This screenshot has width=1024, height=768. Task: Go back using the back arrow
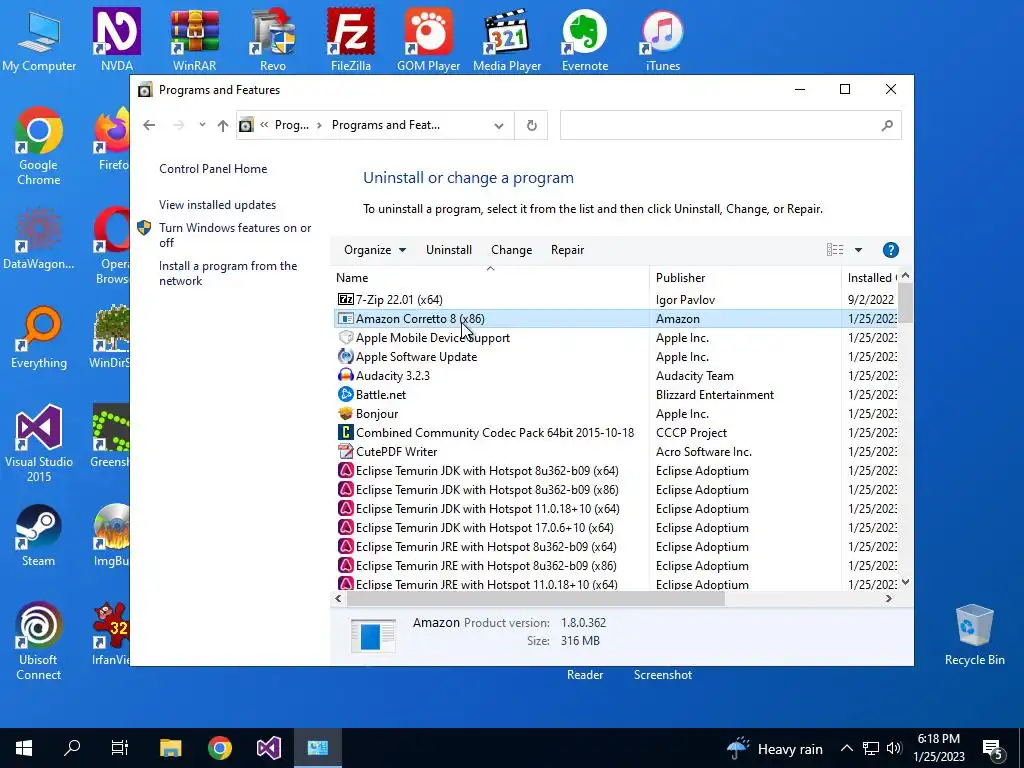coord(149,125)
